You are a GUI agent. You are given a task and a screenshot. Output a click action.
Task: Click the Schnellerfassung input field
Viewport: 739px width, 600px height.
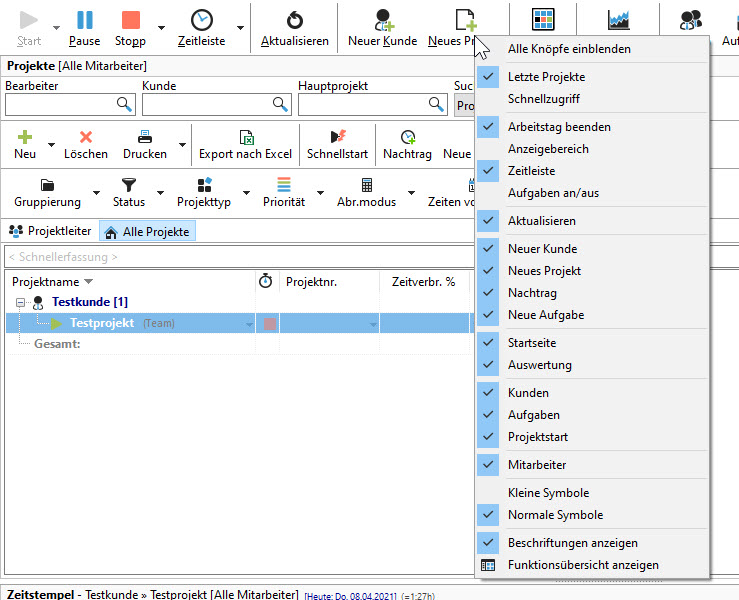point(238,257)
